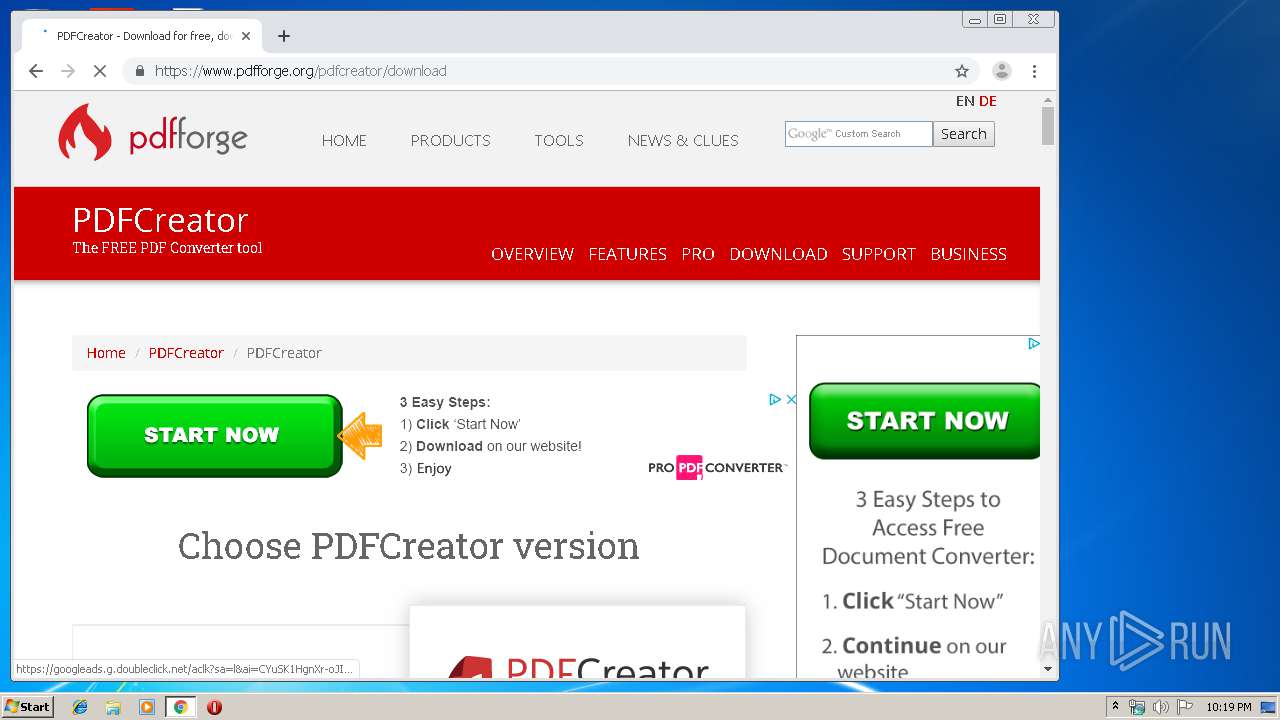
Task: Click the site security padlock icon
Action: pos(139,71)
